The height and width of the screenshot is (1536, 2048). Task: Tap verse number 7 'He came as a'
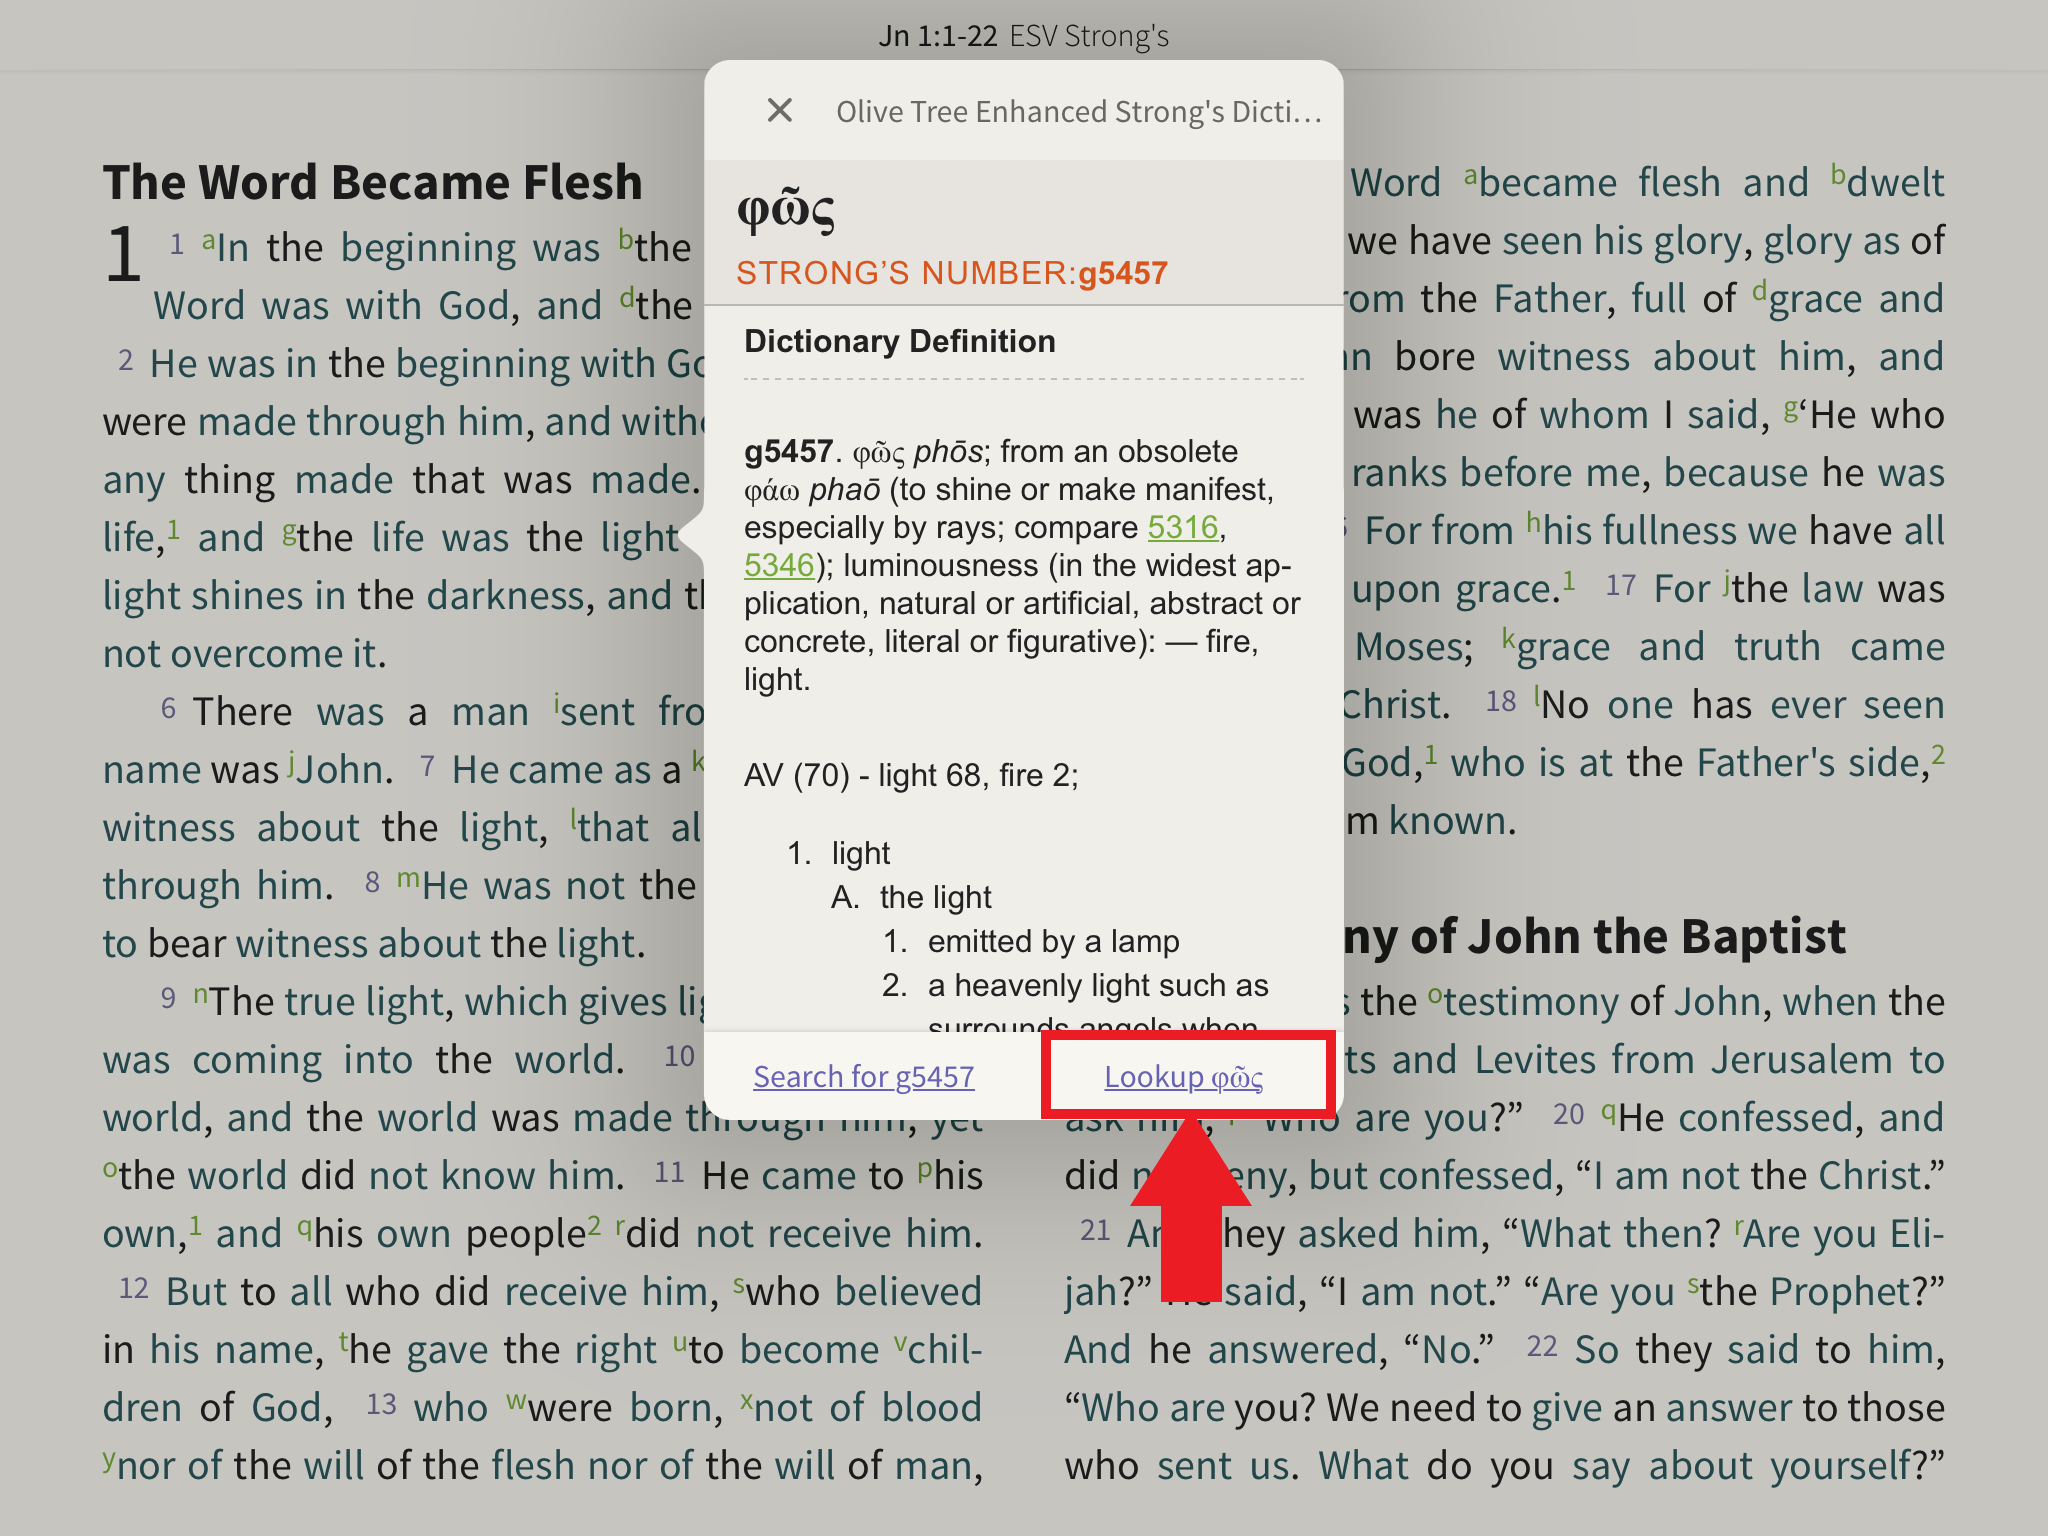pos(427,766)
